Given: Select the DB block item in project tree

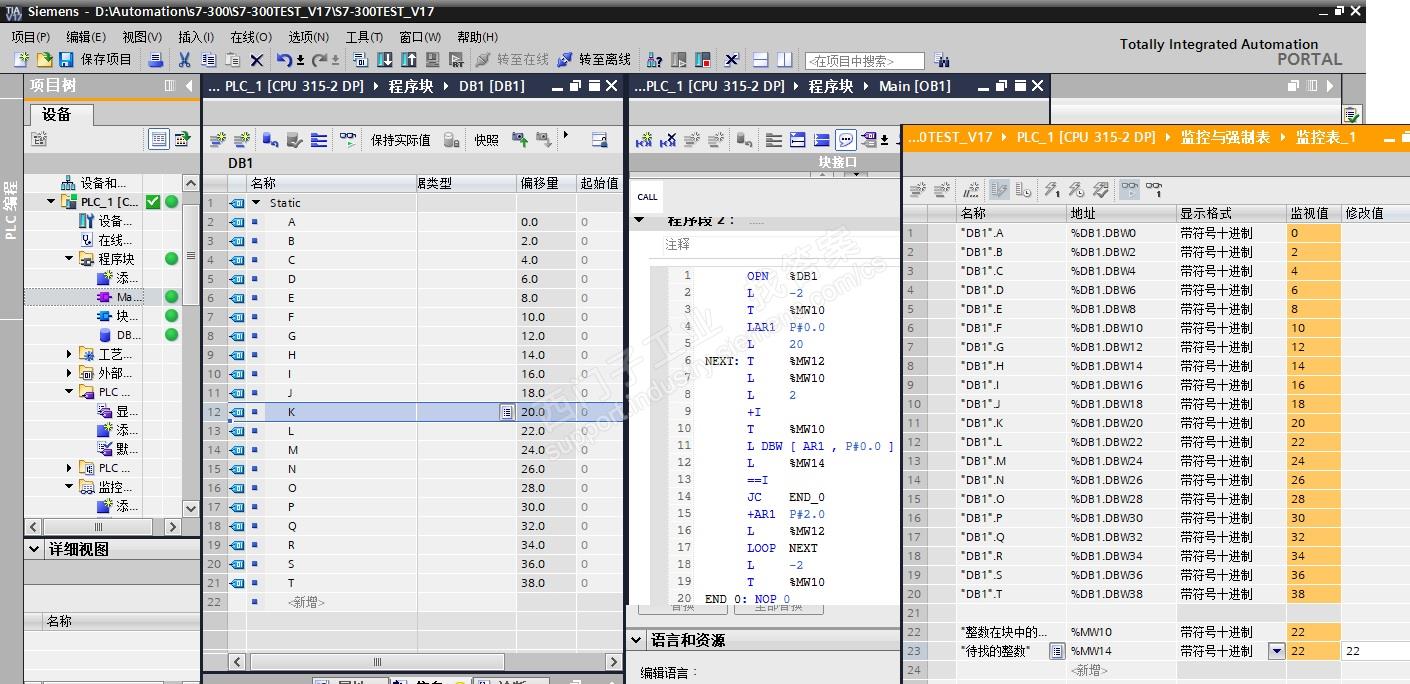Looking at the screenshot, I should [x=120, y=335].
